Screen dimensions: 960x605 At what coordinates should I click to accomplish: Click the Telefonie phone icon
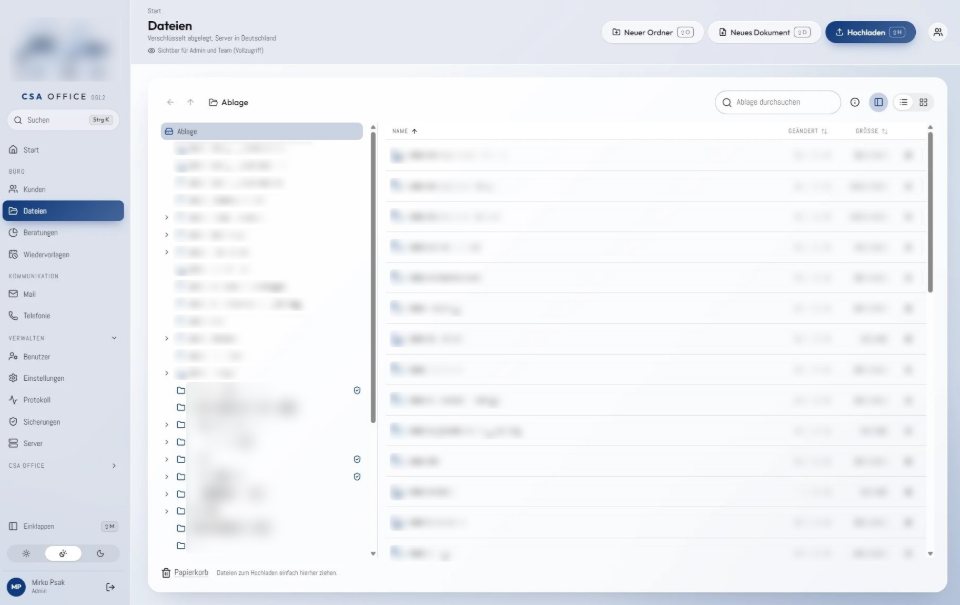click(13, 315)
